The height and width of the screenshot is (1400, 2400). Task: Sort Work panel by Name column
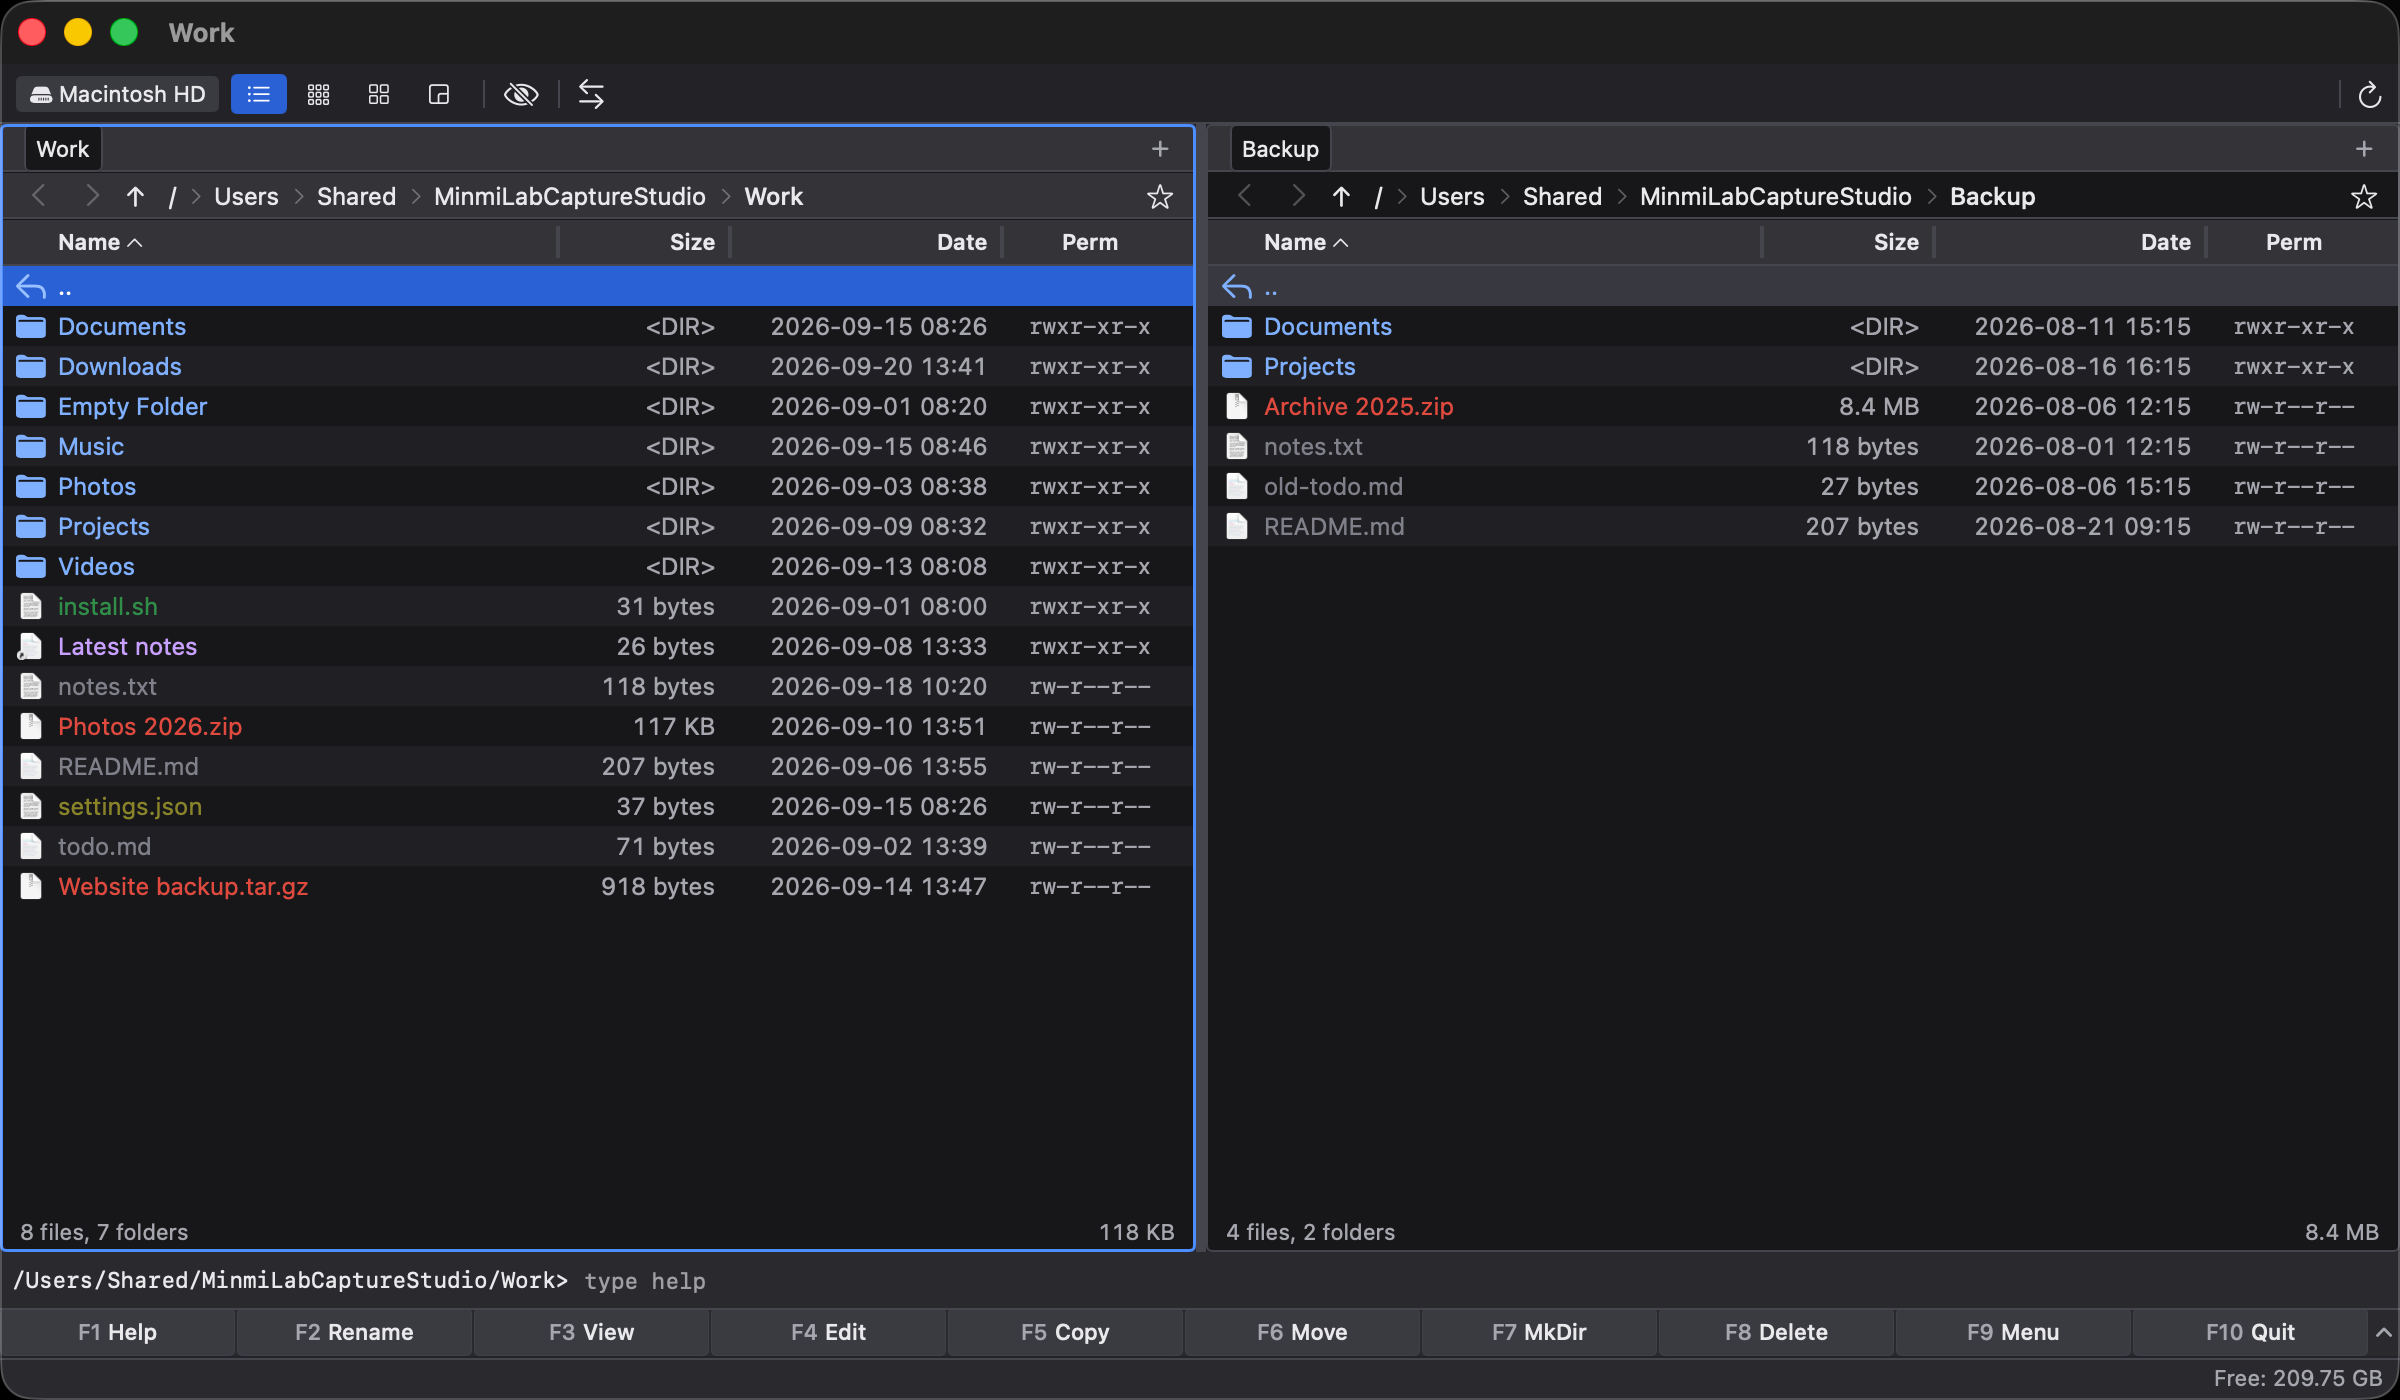click(100, 242)
